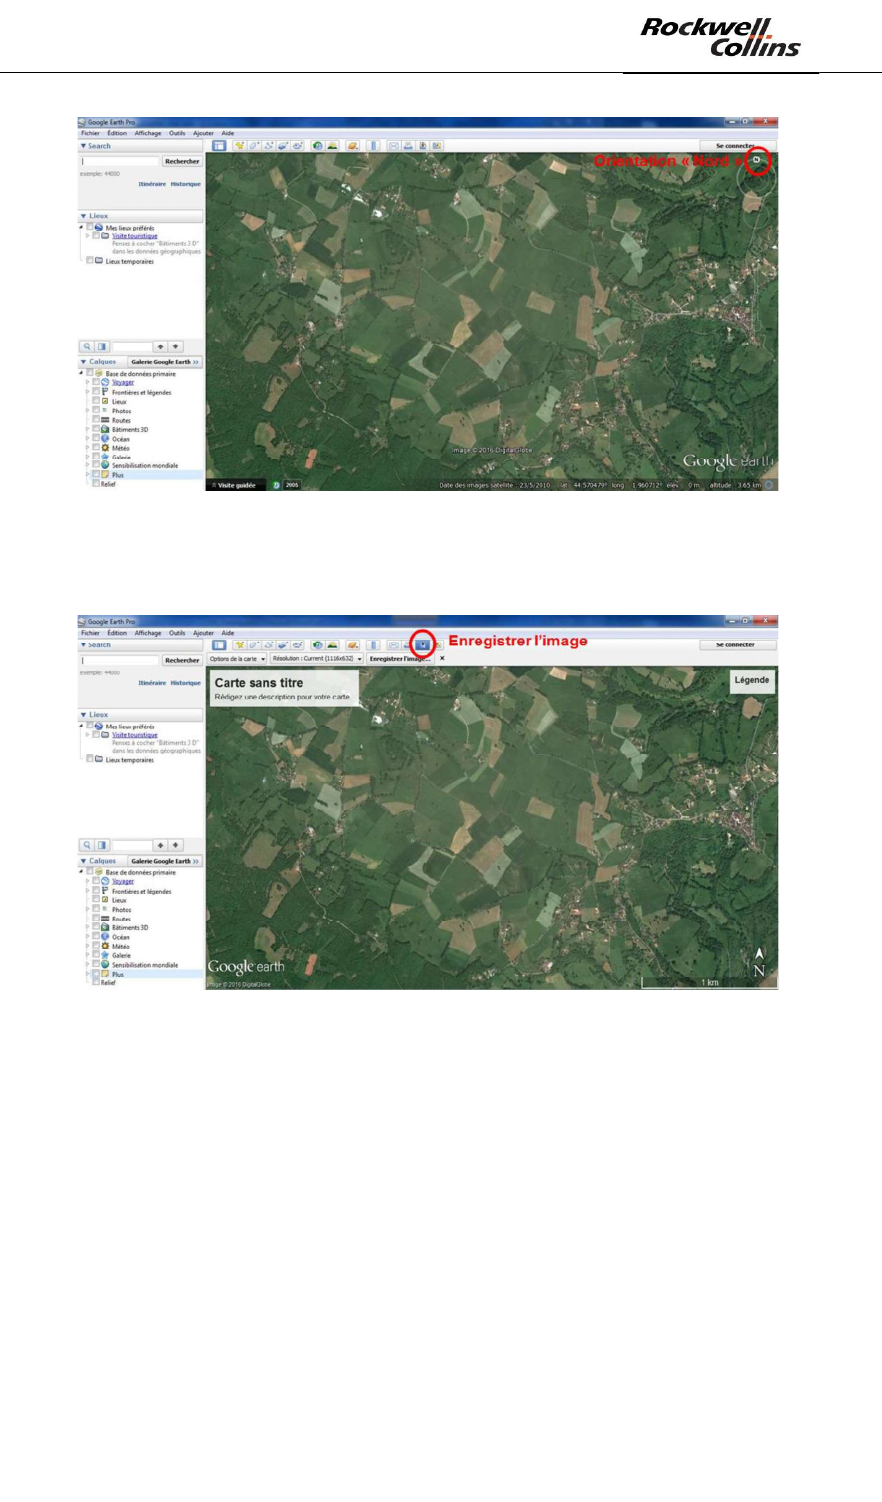
Task: Click the Save Image icon circled in the second screenshot
Action: (x=422, y=645)
